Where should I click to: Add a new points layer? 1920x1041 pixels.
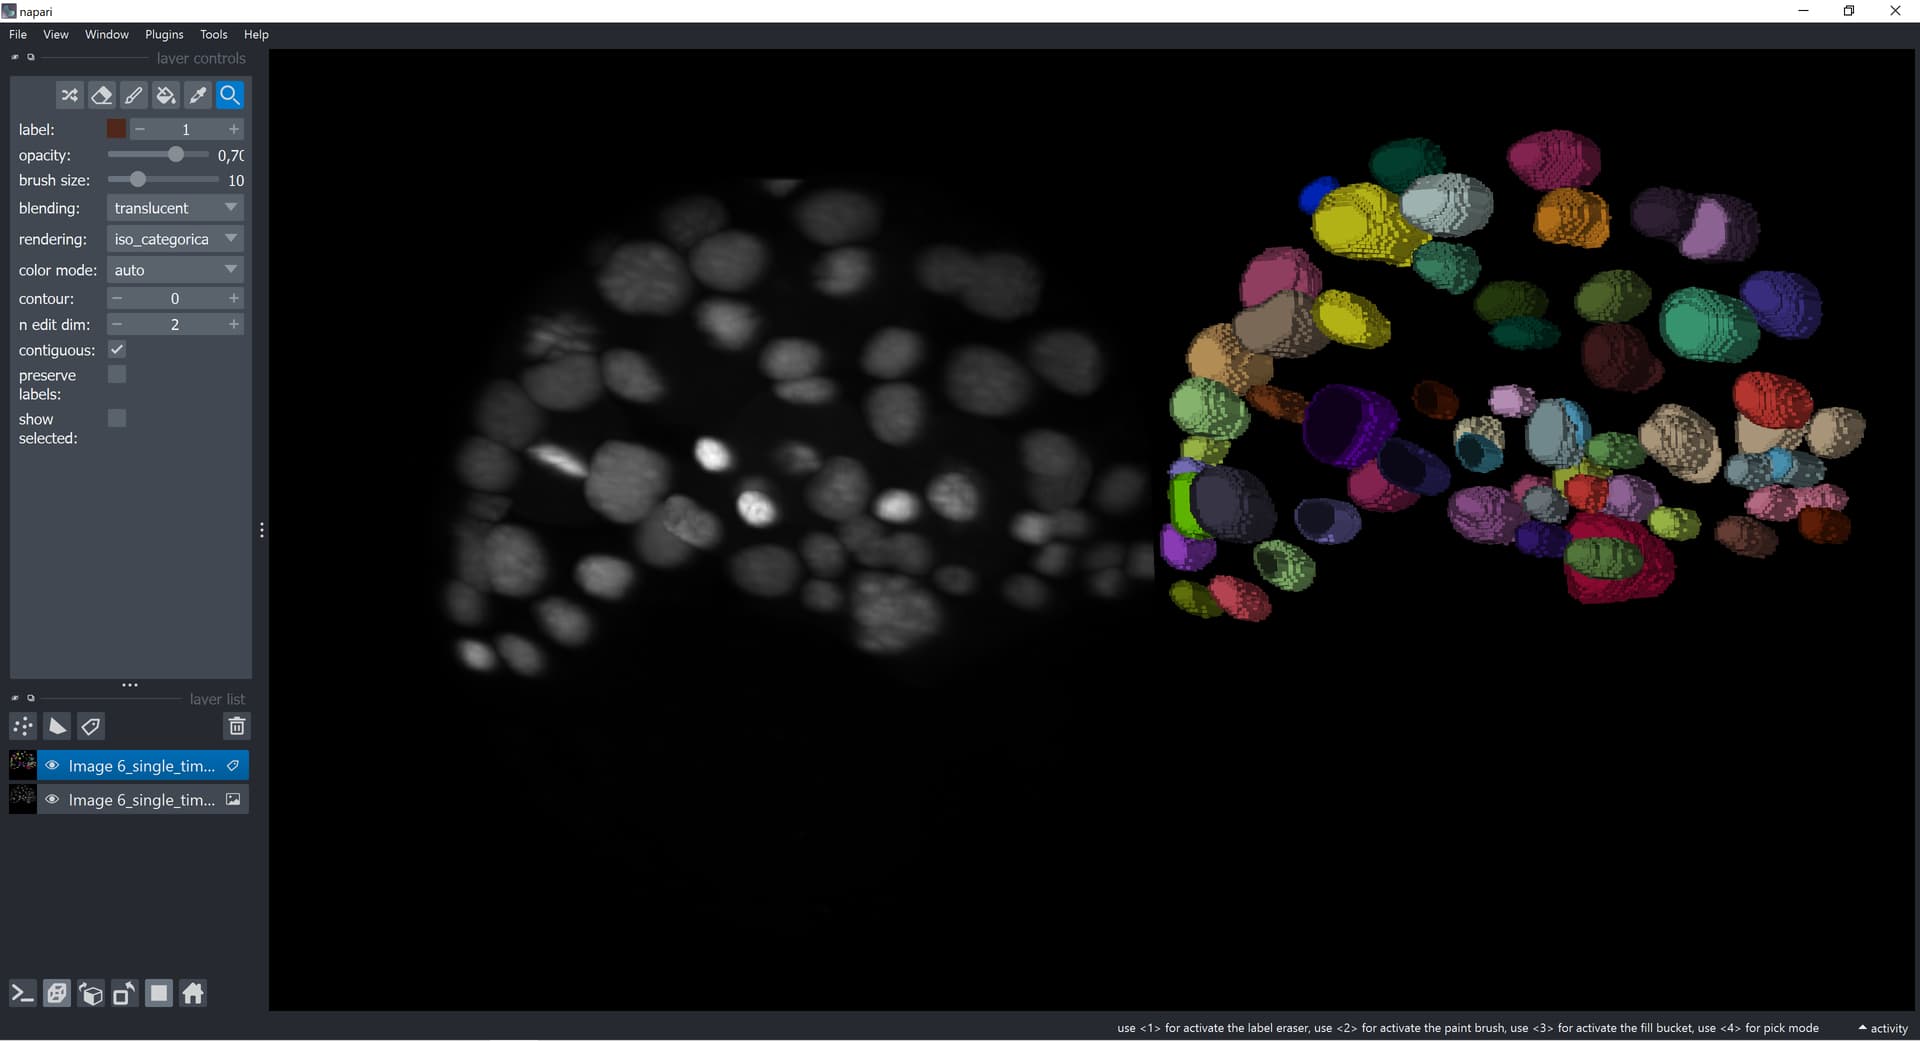click(x=22, y=727)
